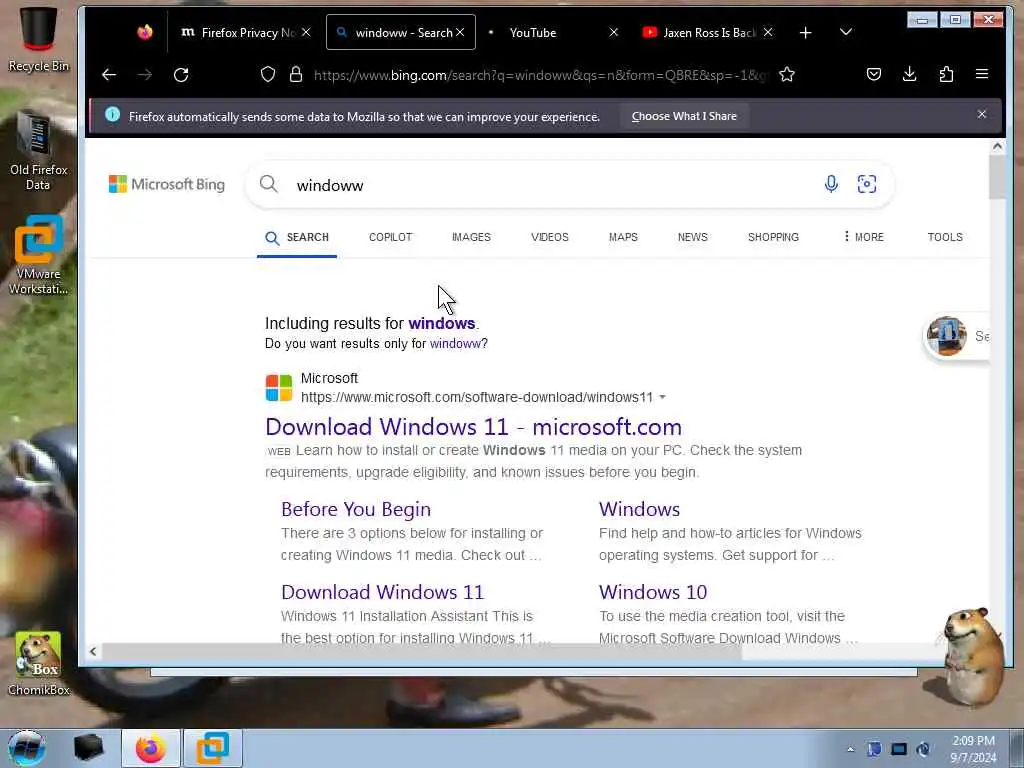Expand the dropdown arrow beside microsoft.com URL

click(662, 397)
